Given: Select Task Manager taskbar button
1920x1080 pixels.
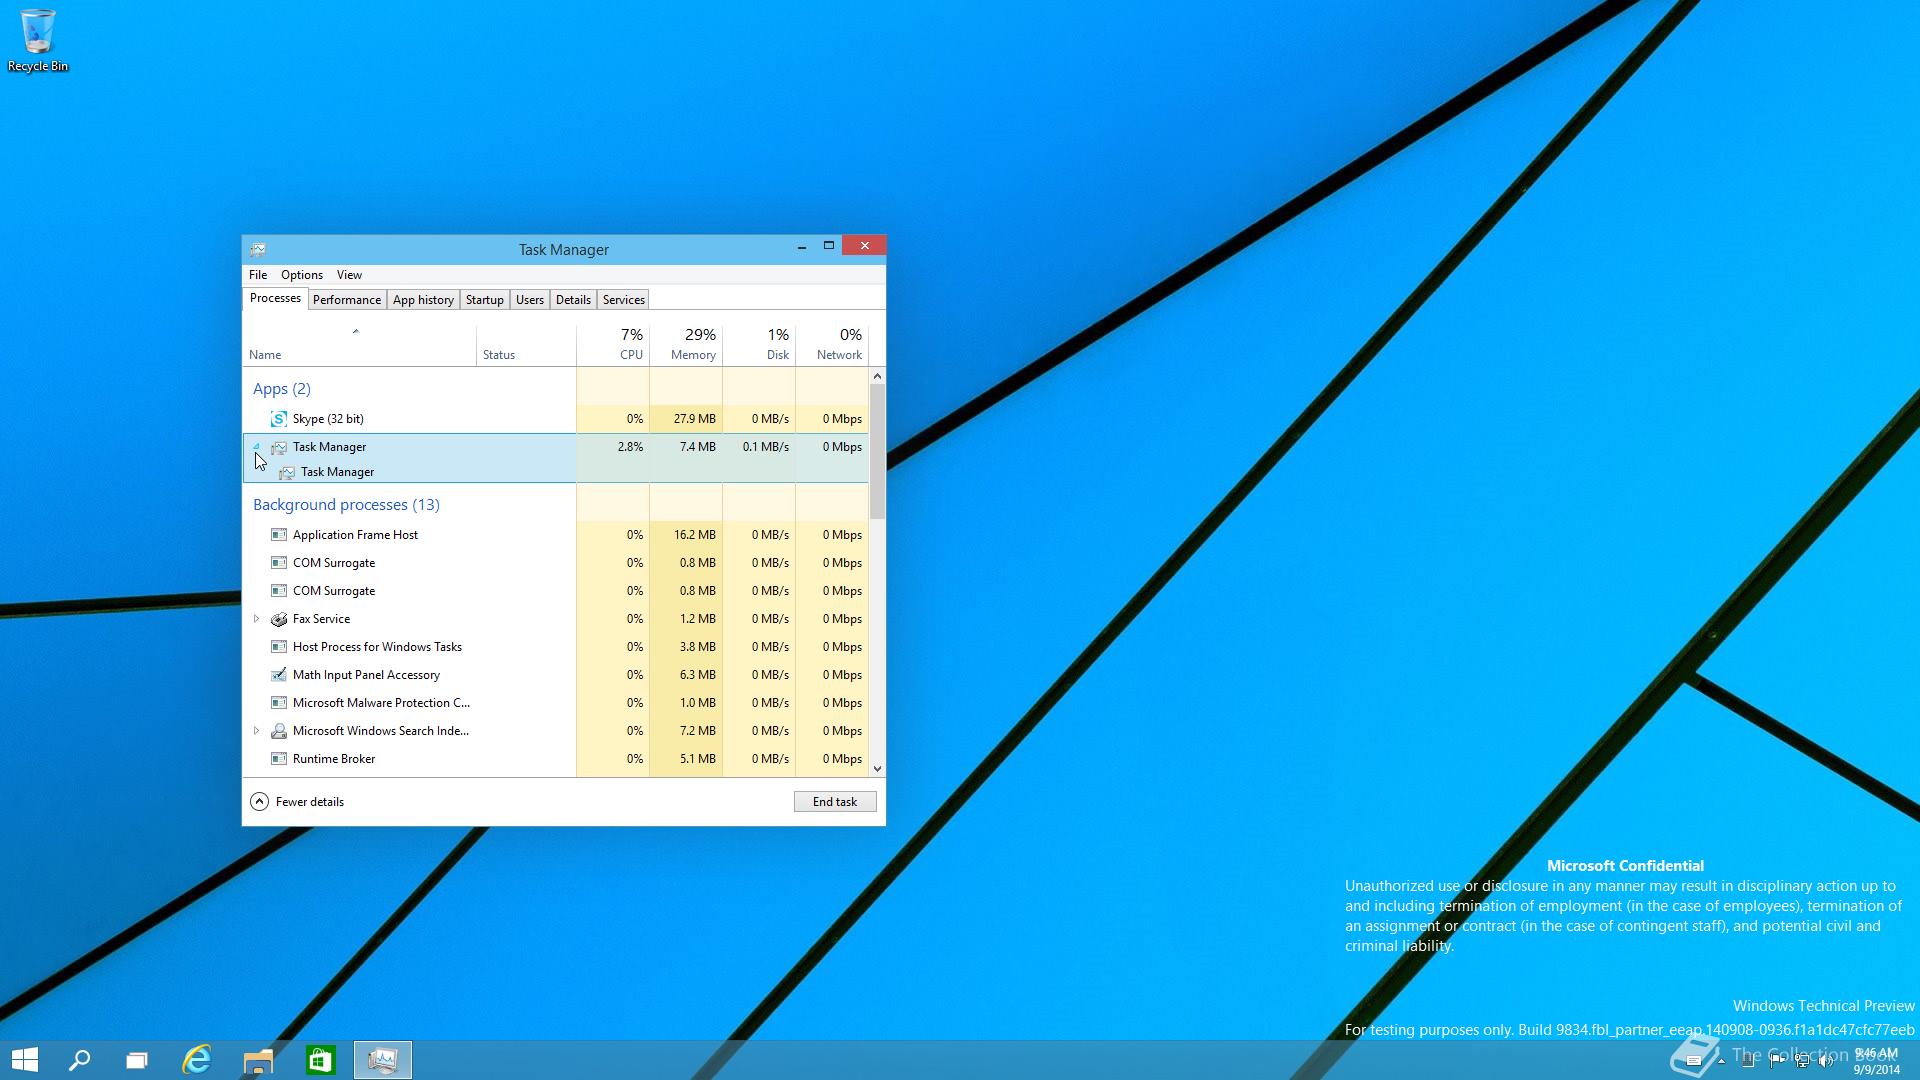Looking at the screenshot, I should tap(383, 1059).
